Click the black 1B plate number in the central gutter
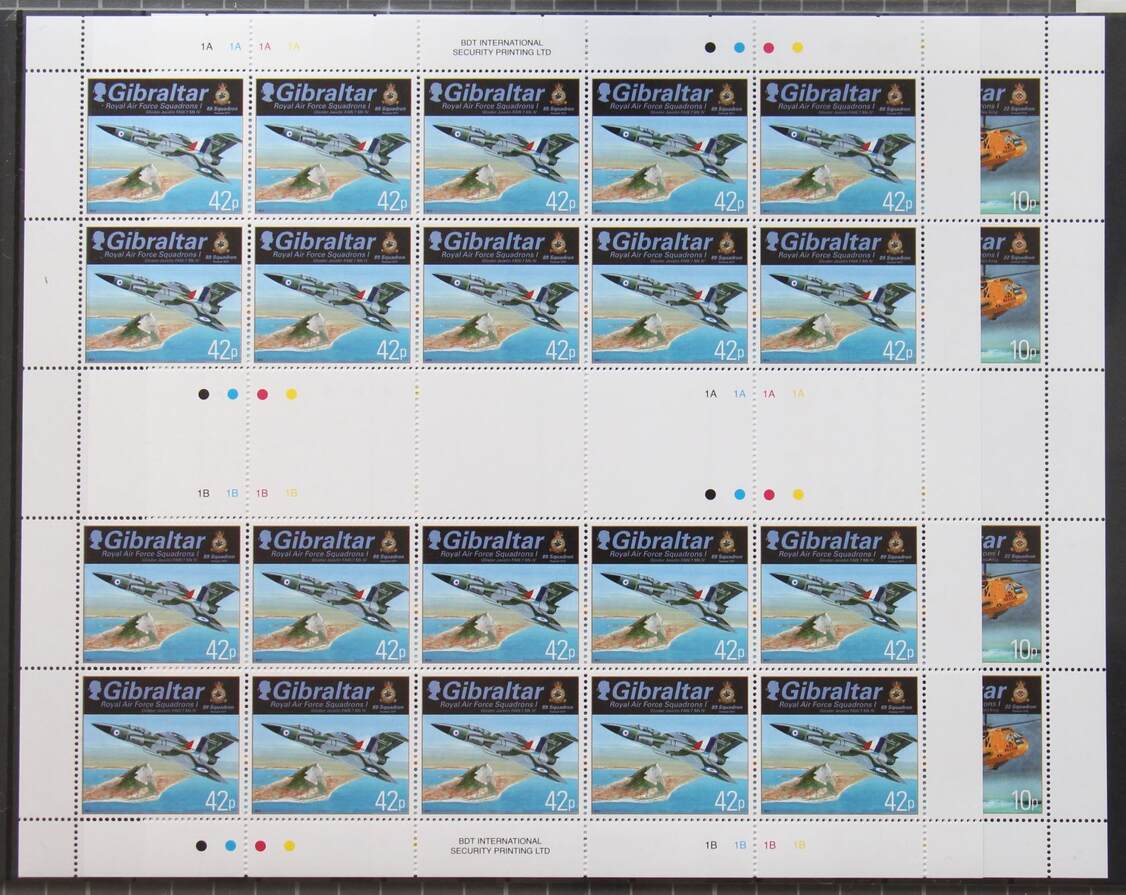1126x895 pixels. [203, 493]
